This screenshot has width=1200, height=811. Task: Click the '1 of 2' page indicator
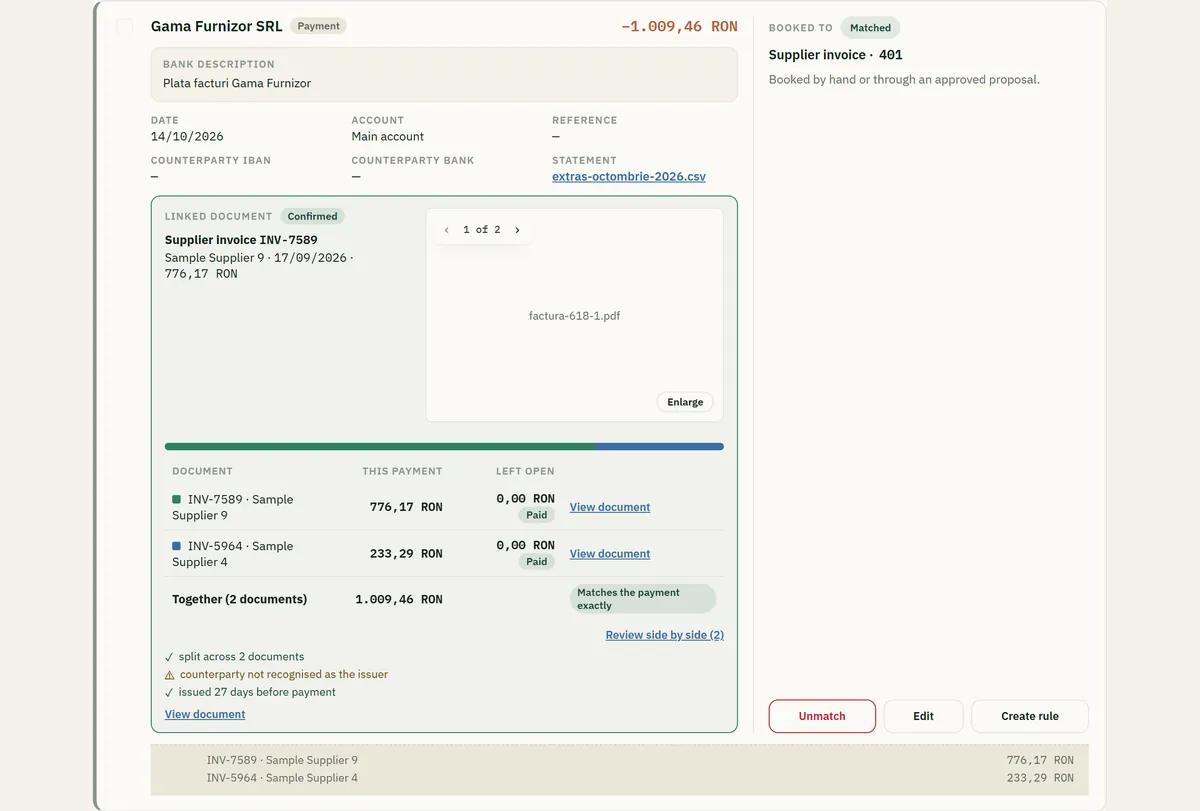(x=482, y=230)
